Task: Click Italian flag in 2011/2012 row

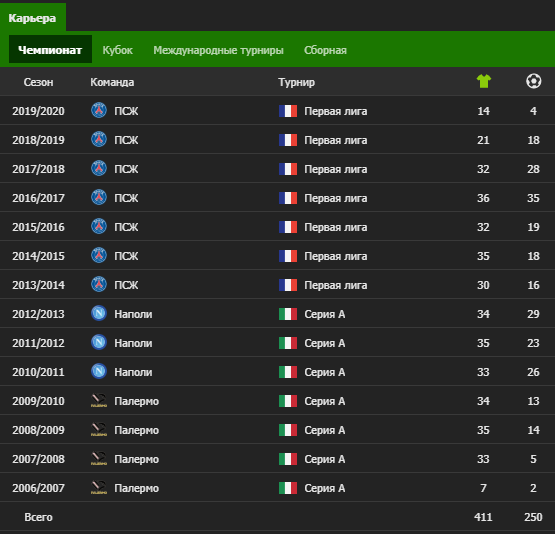Action: (x=288, y=343)
